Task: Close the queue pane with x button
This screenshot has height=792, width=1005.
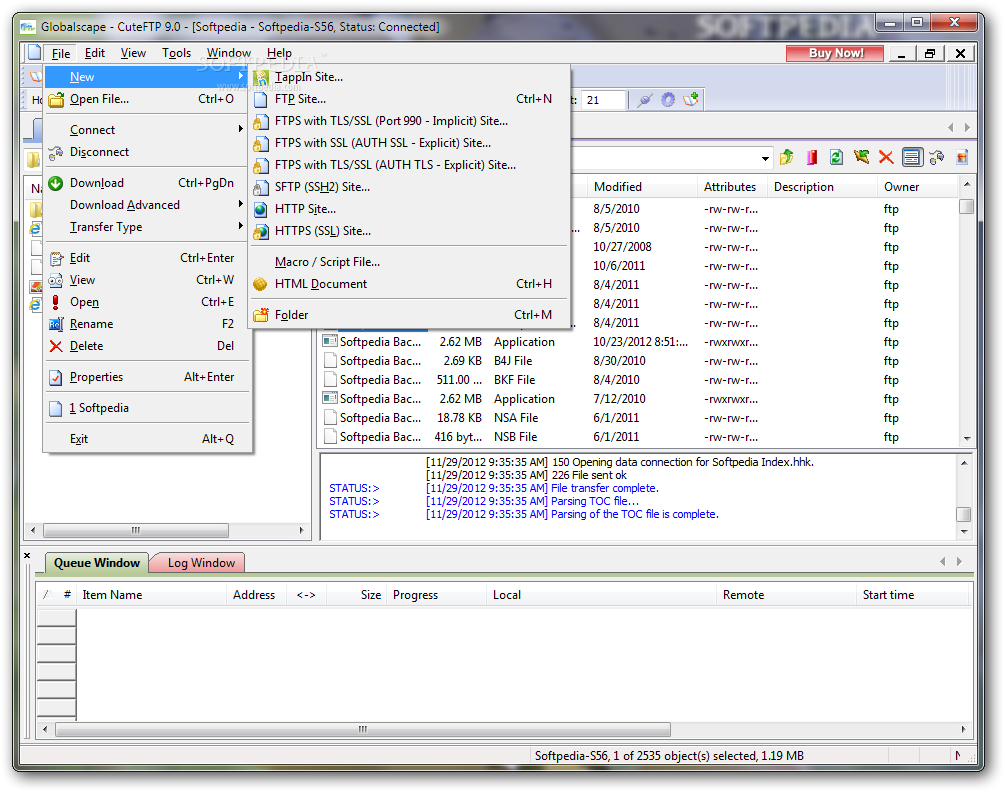Action: pyautogui.click(x=27, y=555)
